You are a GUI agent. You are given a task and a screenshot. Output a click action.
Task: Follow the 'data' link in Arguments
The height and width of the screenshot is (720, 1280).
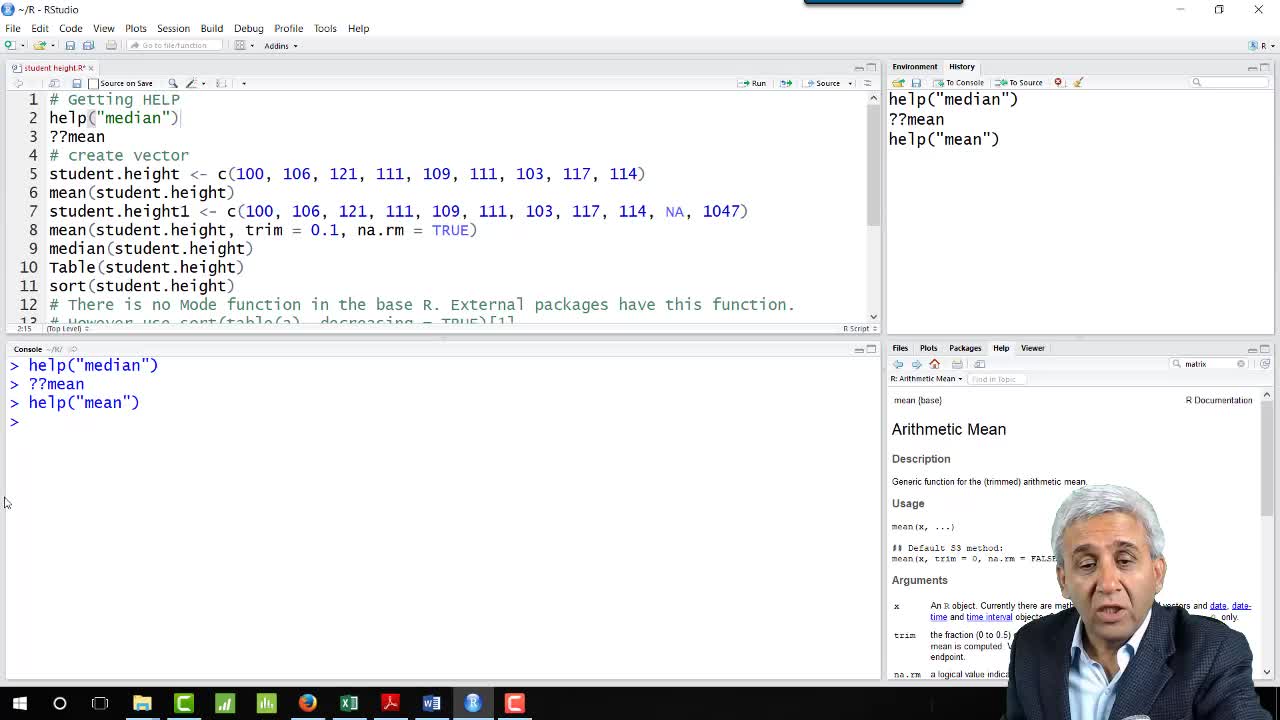tap(1218, 605)
